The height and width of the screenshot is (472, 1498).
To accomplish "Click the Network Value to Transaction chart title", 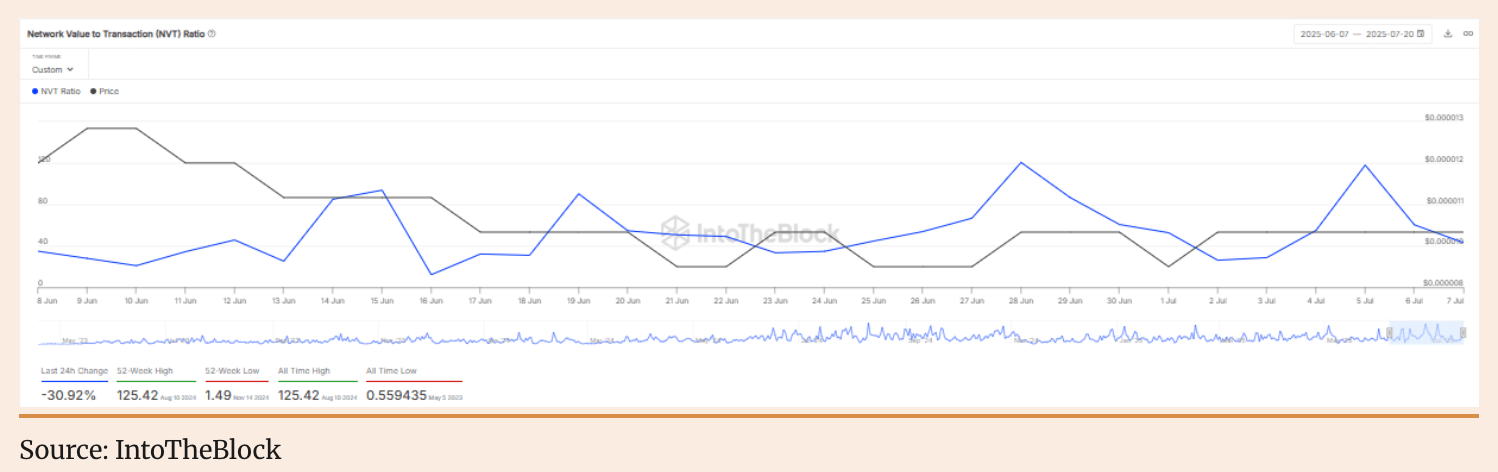I will 115,34.
